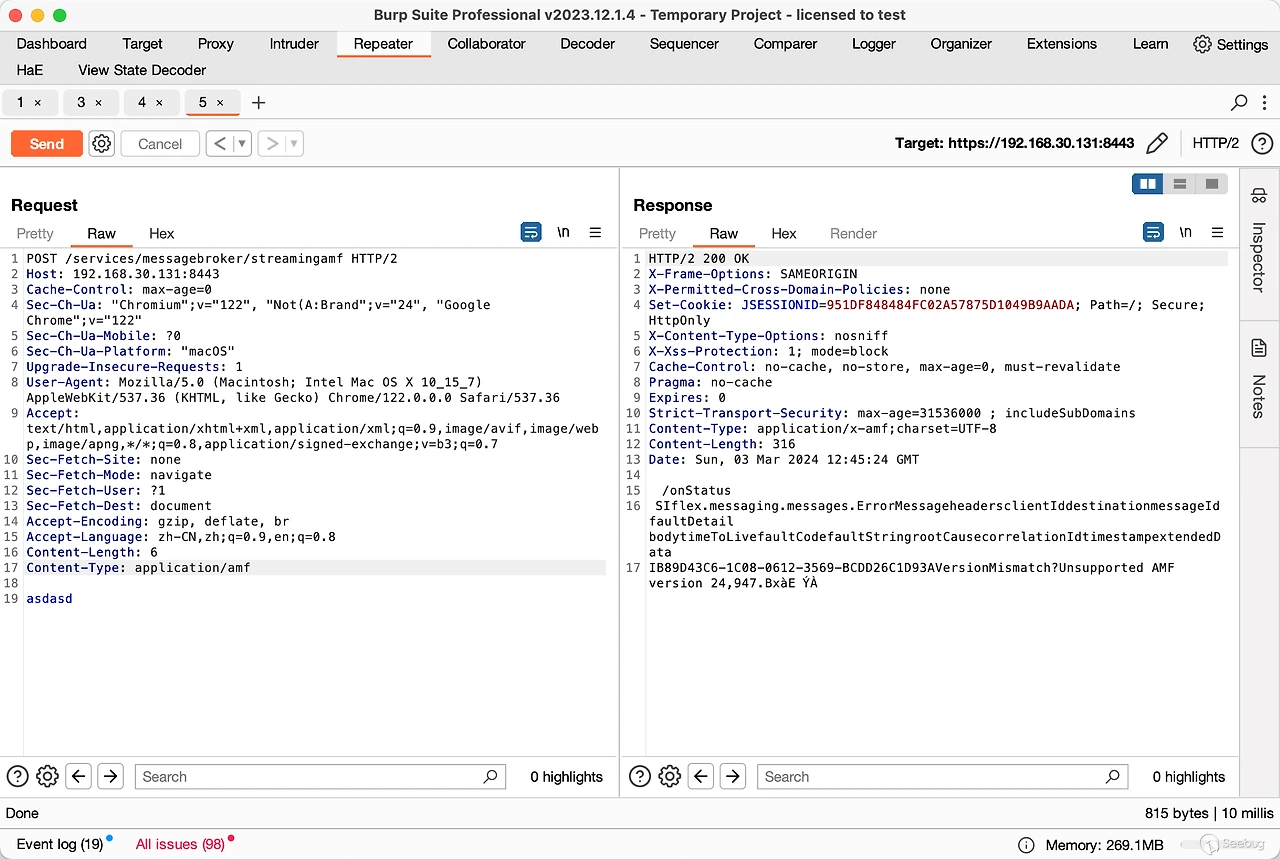Focus the response search field
1280x859 pixels.
(942, 776)
